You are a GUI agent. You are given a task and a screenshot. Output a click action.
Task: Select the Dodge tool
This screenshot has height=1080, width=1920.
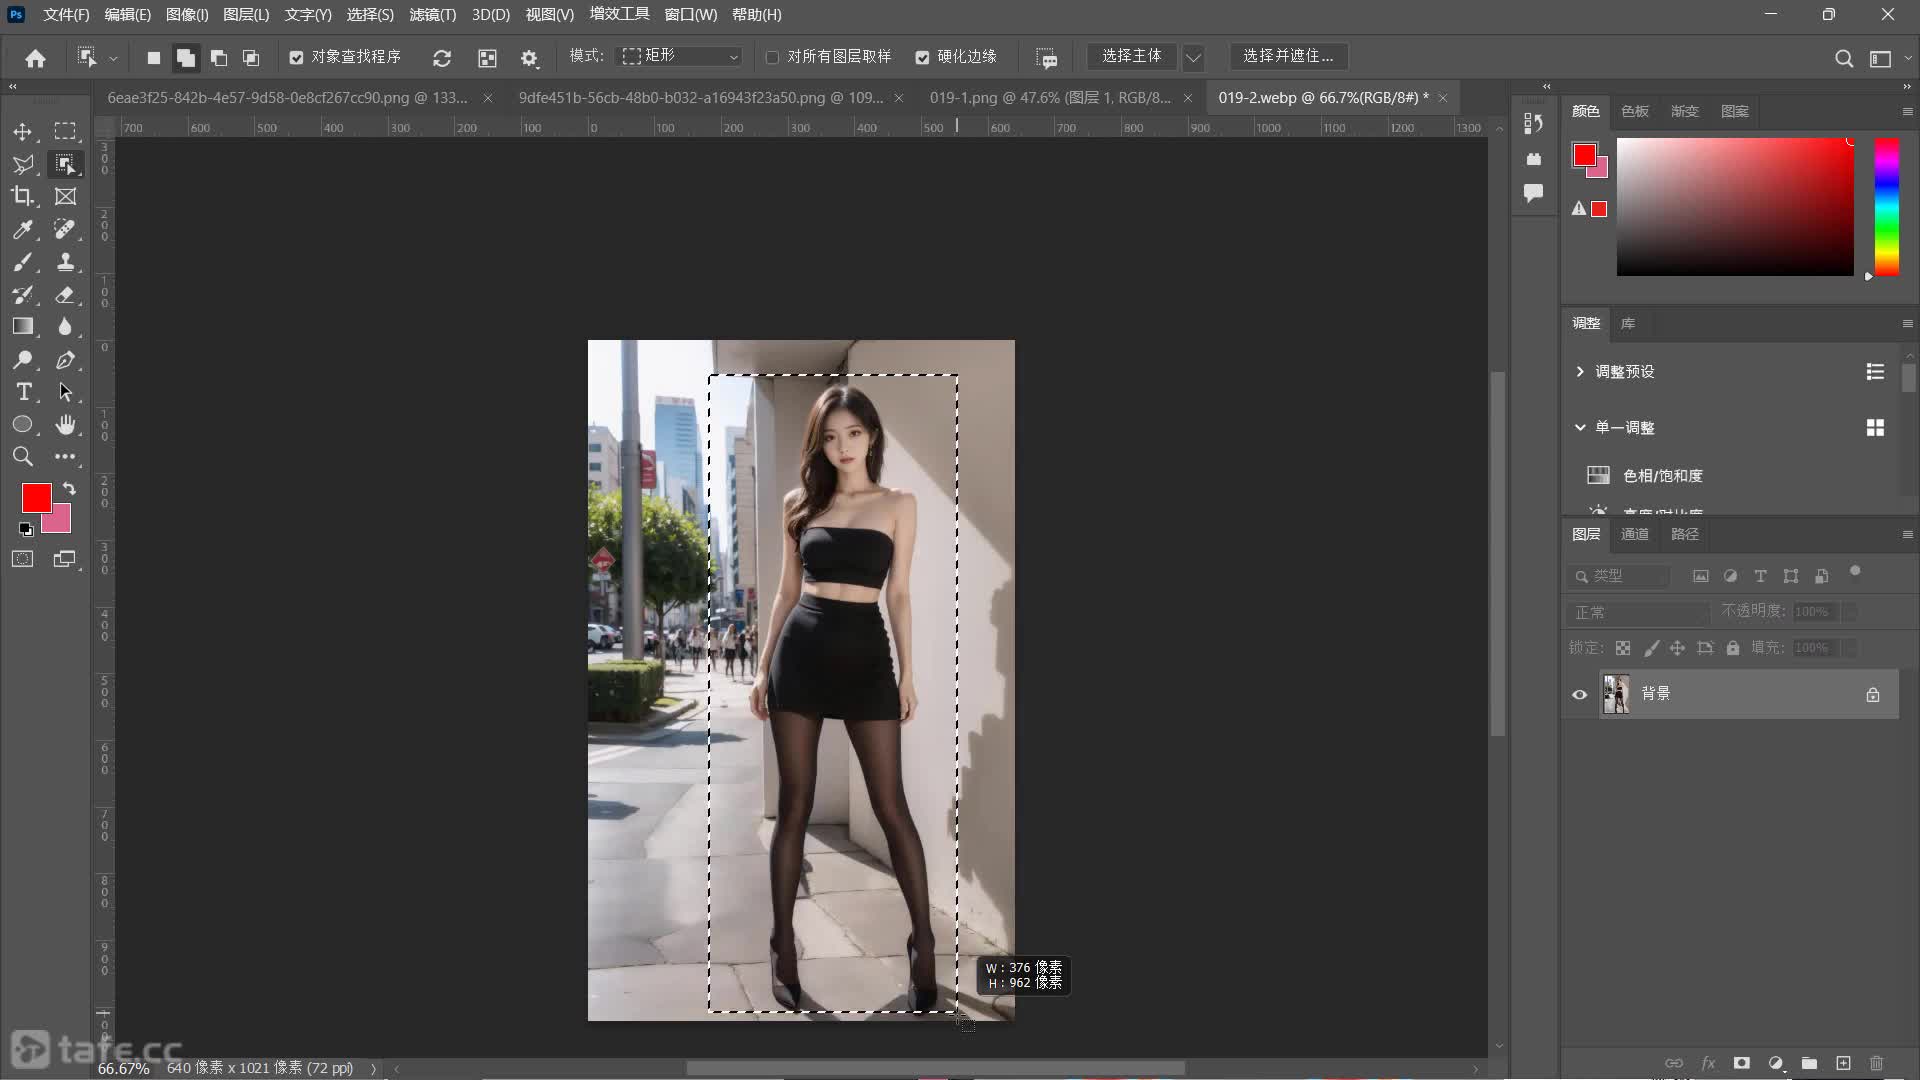[23, 360]
